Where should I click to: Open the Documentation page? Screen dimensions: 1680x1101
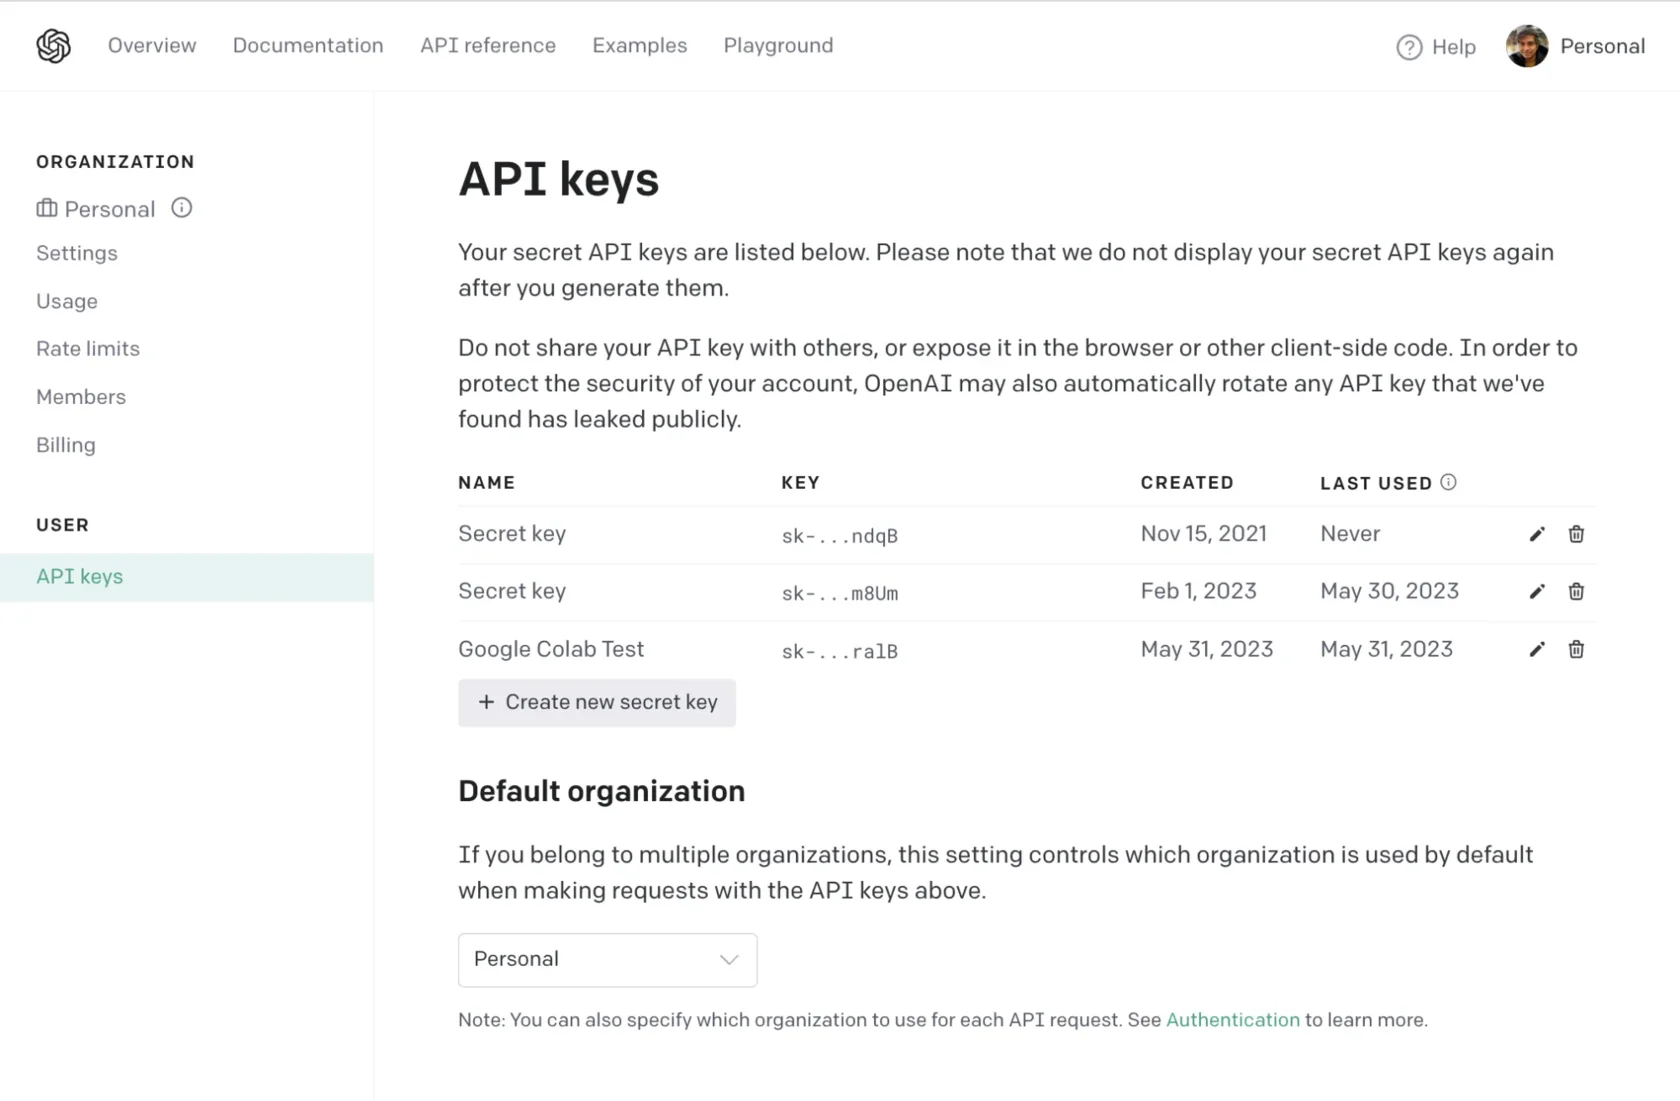click(308, 46)
